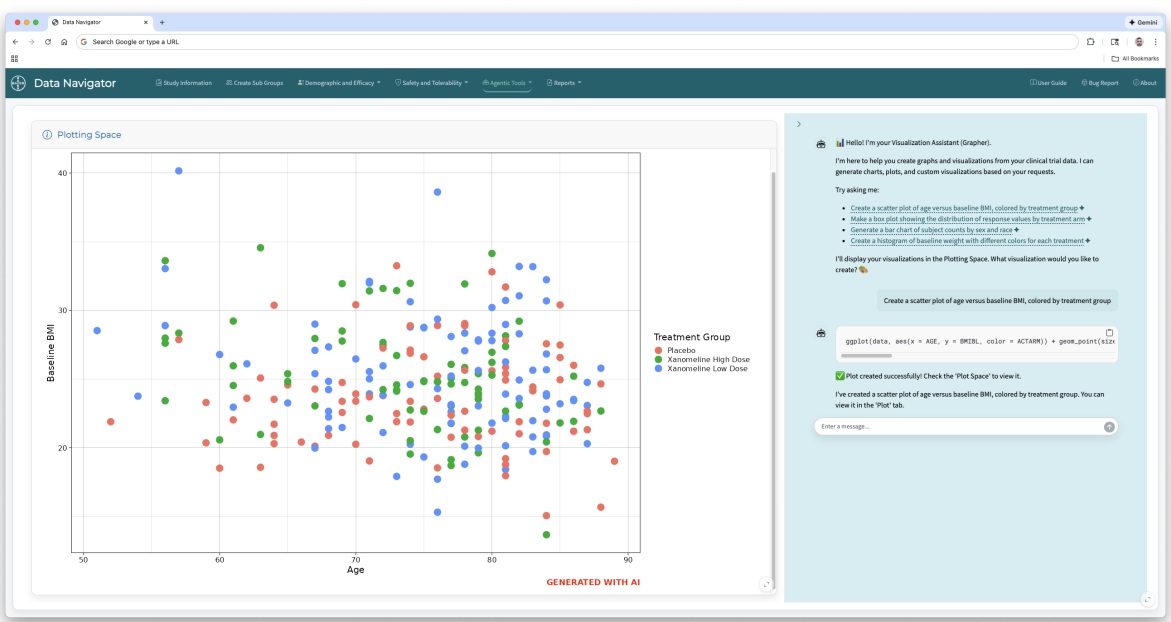1171x622 pixels.
Task: Click the Plotting Space info icon
Action: pos(47,135)
